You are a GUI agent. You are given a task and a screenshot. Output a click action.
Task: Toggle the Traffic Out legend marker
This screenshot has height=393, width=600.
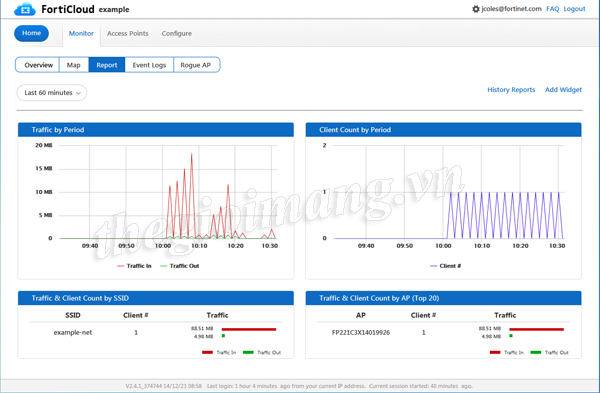click(164, 266)
